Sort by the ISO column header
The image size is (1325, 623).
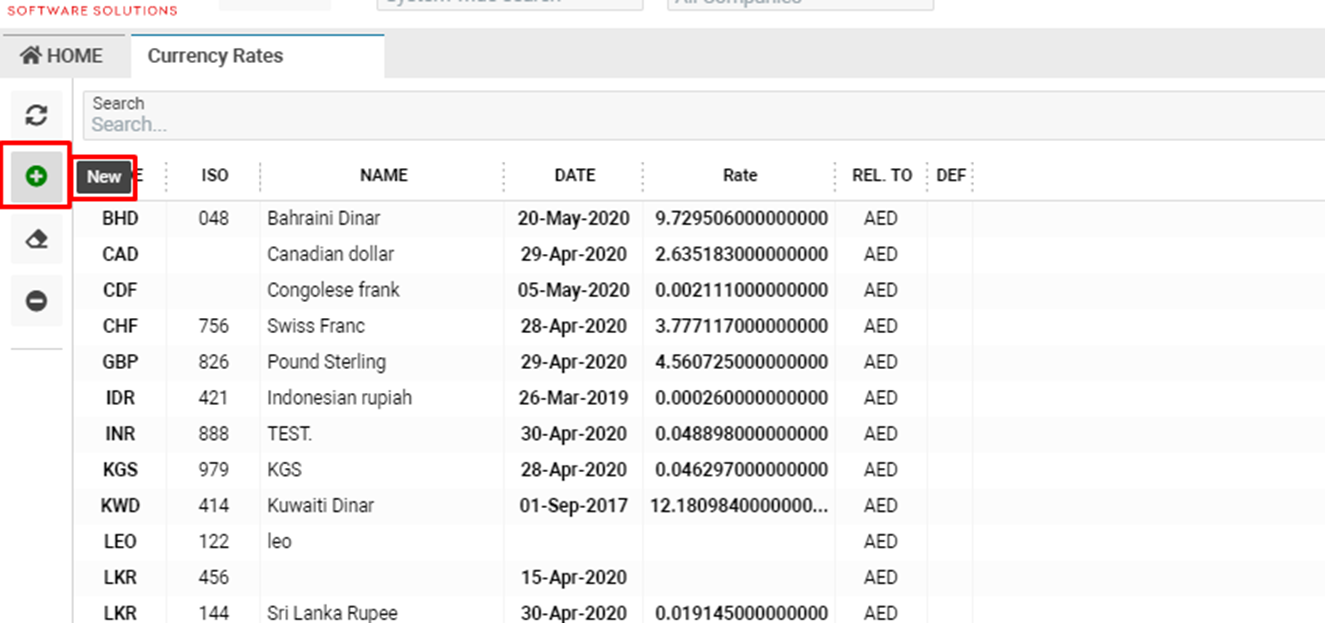214,175
